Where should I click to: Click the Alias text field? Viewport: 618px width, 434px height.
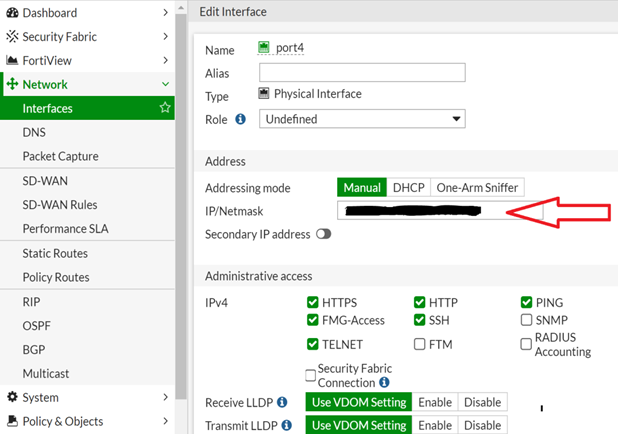coord(362,72)
